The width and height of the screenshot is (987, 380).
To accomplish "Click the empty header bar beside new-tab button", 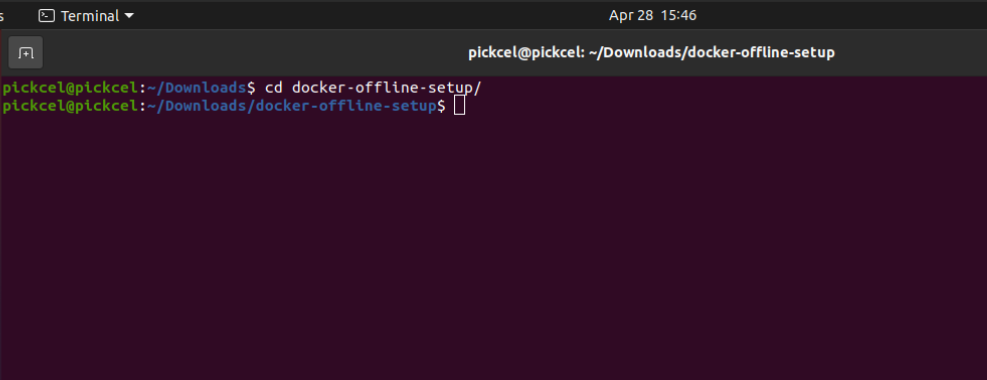I will click(252, 53).
